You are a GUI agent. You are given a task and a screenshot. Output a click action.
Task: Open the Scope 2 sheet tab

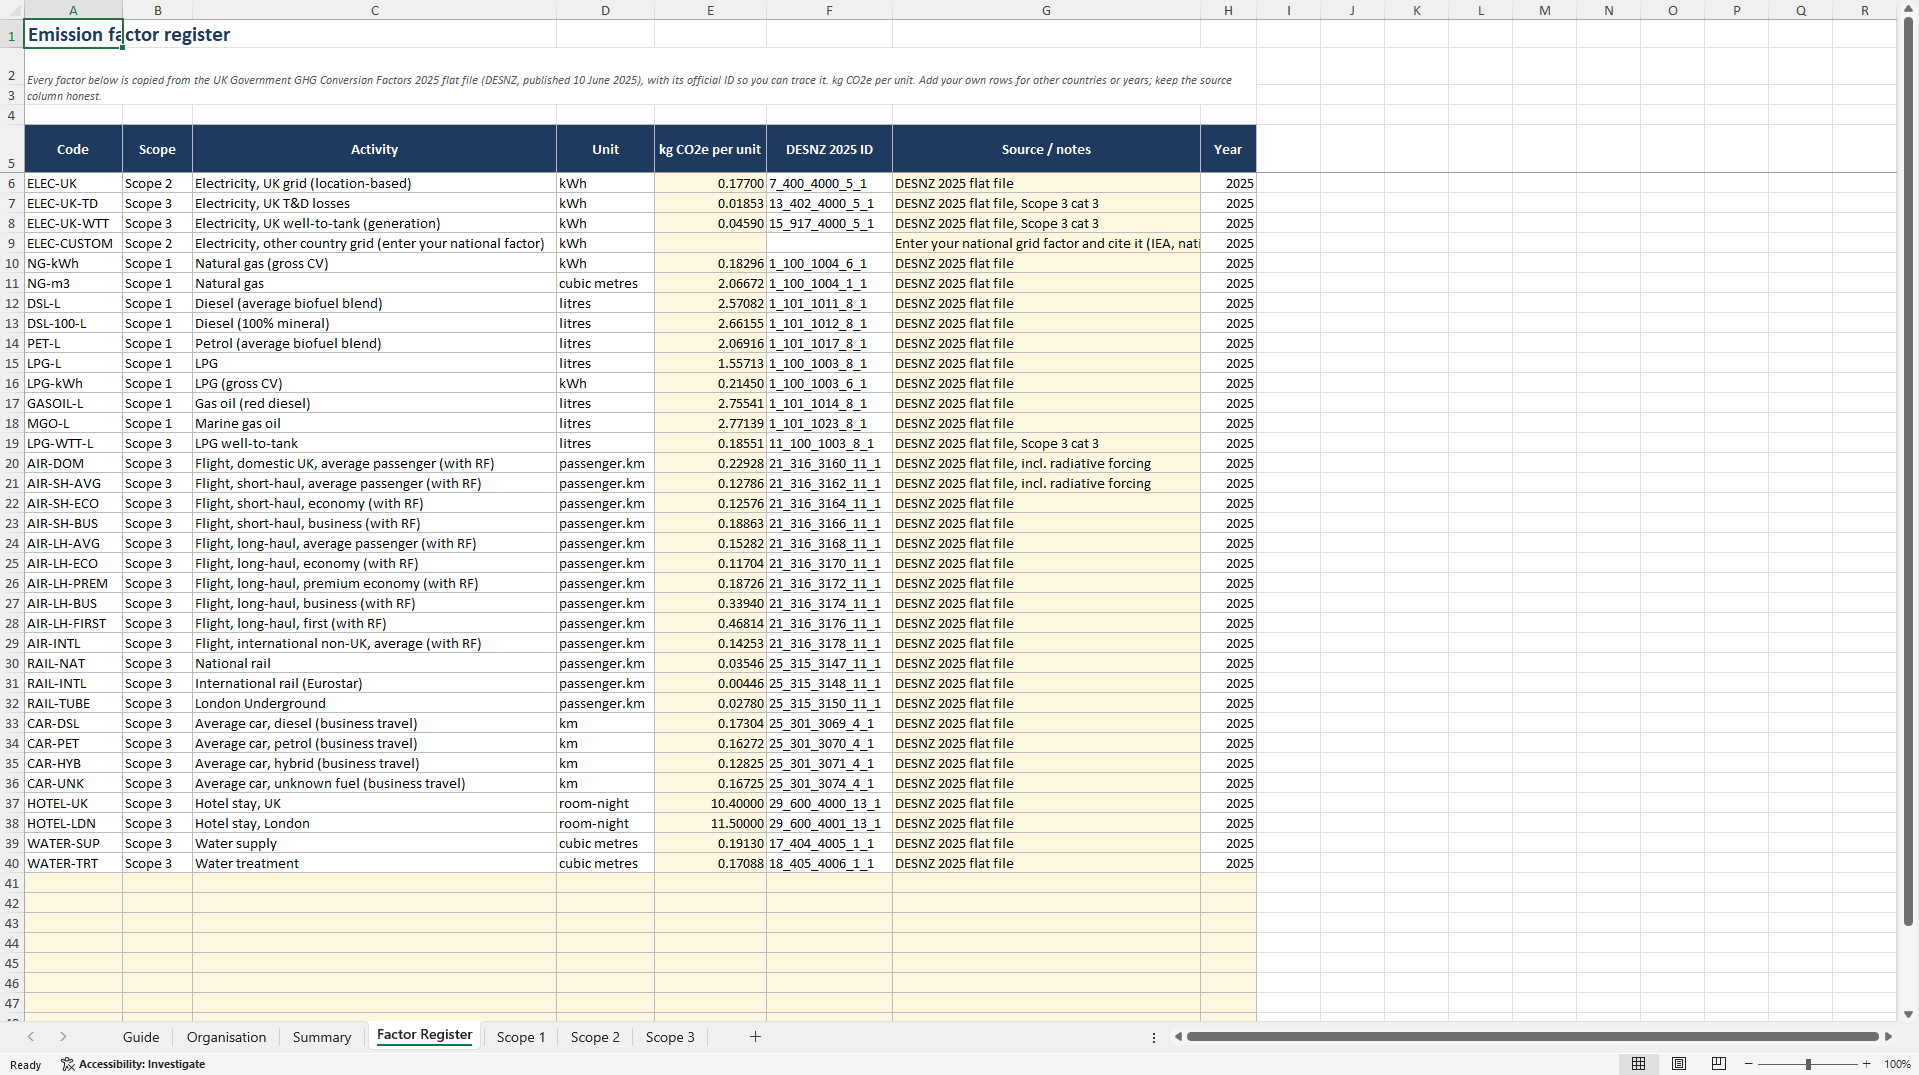click(x=595, y=1037)
